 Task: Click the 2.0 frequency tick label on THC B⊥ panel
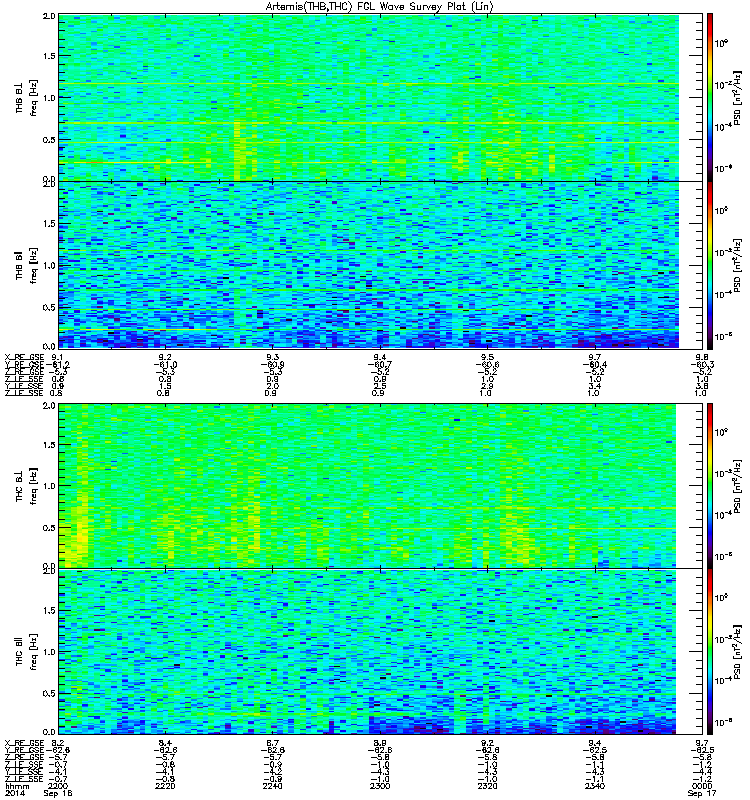tap(49, 406)
